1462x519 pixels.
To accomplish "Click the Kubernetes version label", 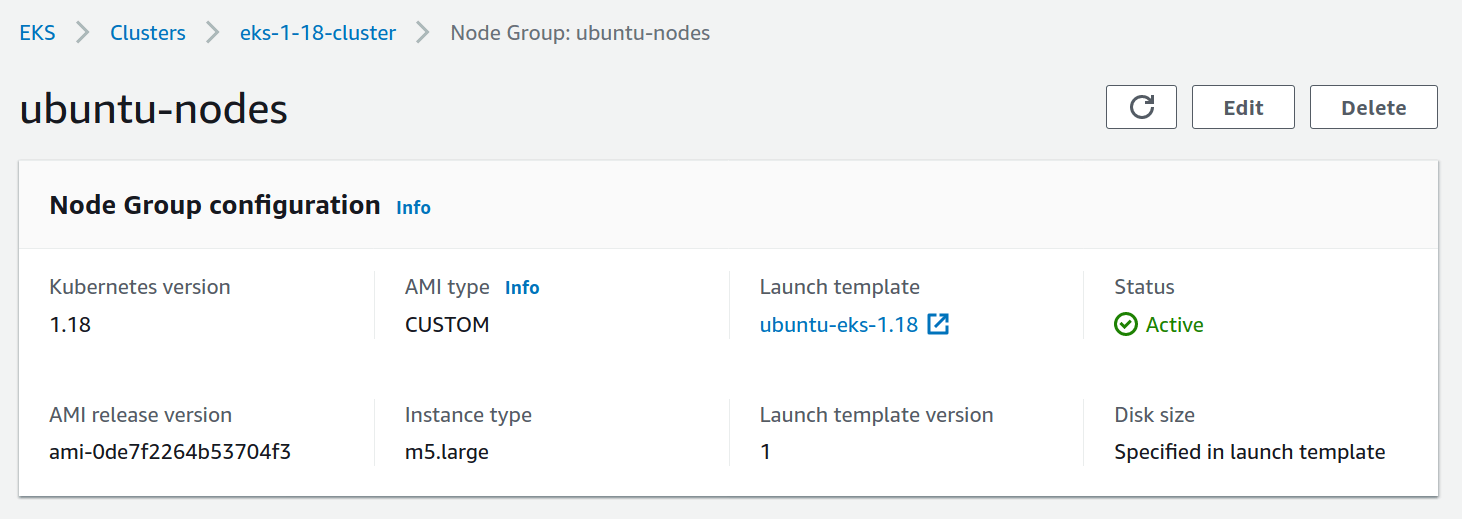I will click(x=140, y=287).
